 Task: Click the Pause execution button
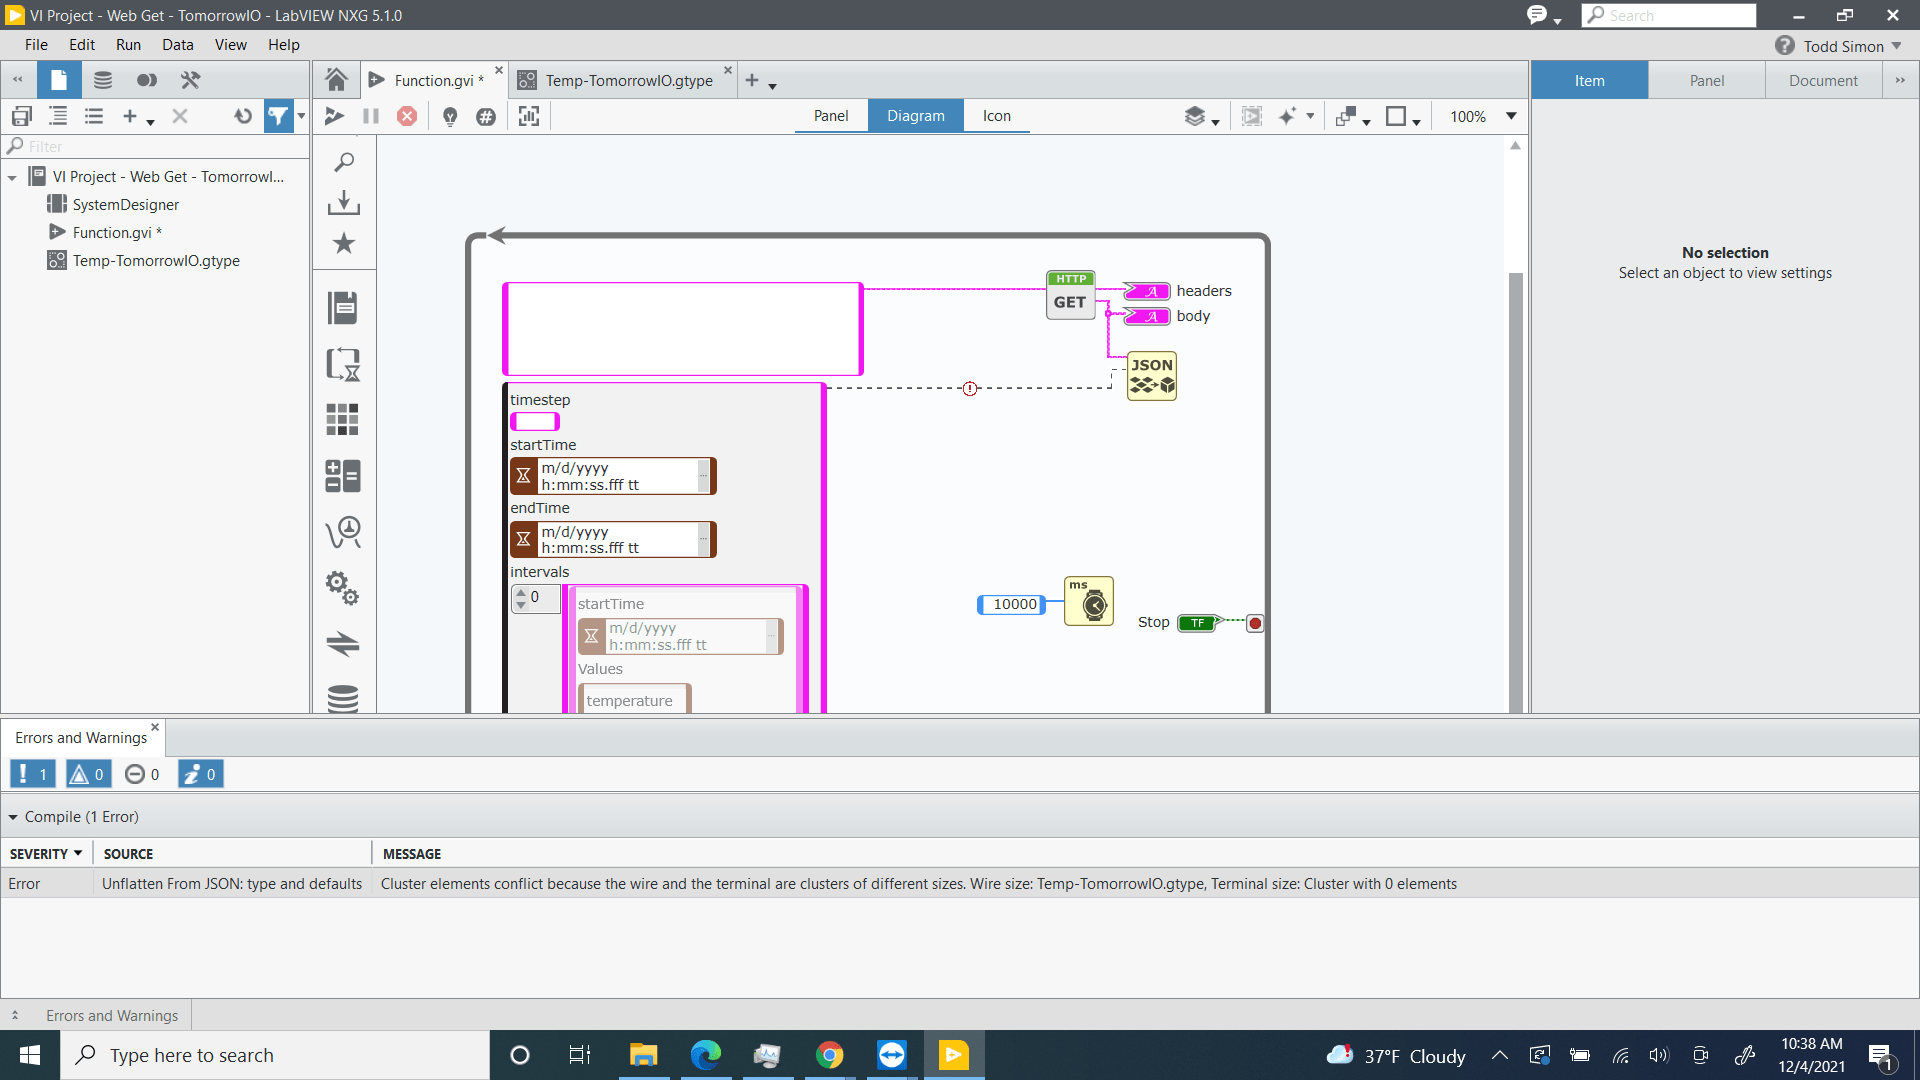point(371,116)
